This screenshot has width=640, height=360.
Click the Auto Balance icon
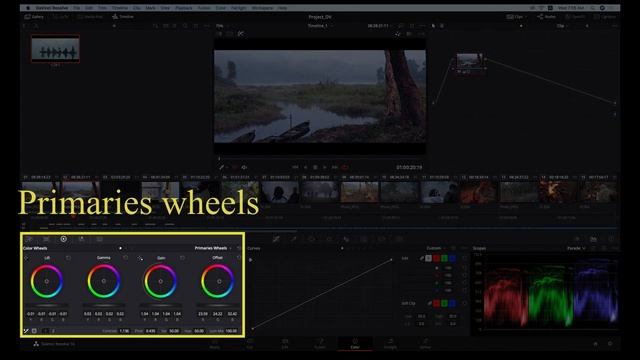pos(26,331)
